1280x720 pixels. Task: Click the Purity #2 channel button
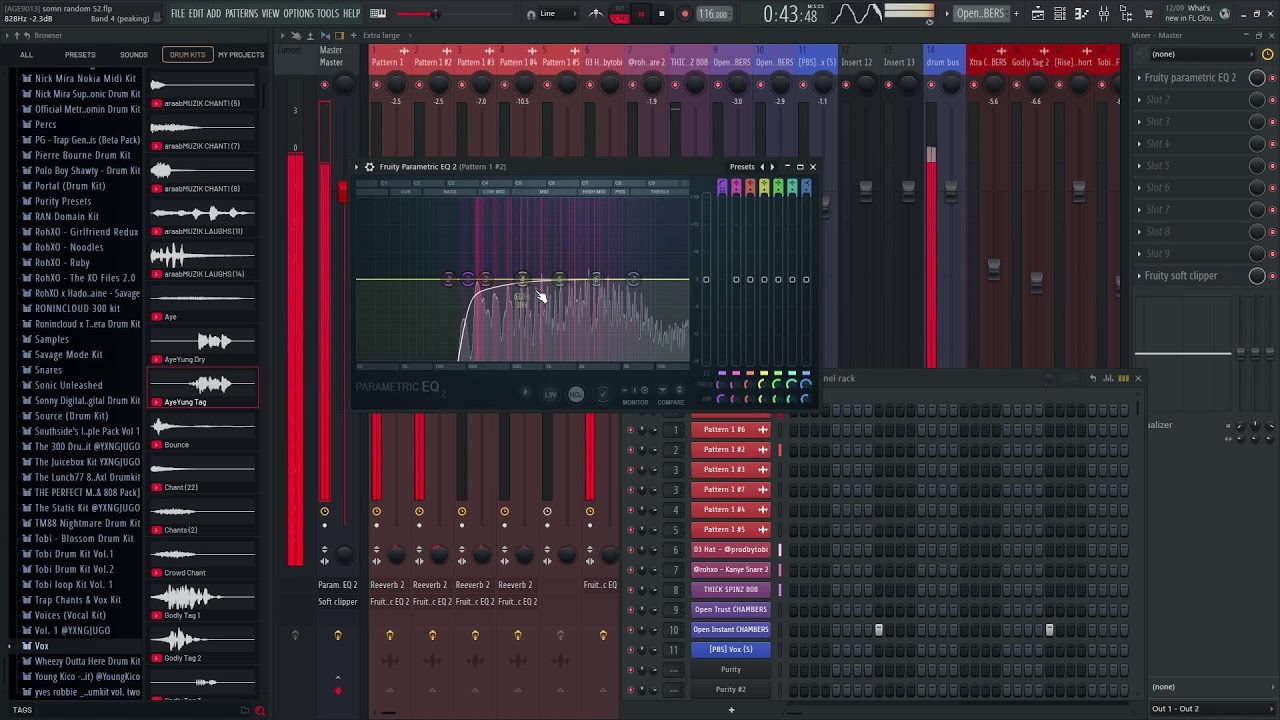[x=731, y=690]
